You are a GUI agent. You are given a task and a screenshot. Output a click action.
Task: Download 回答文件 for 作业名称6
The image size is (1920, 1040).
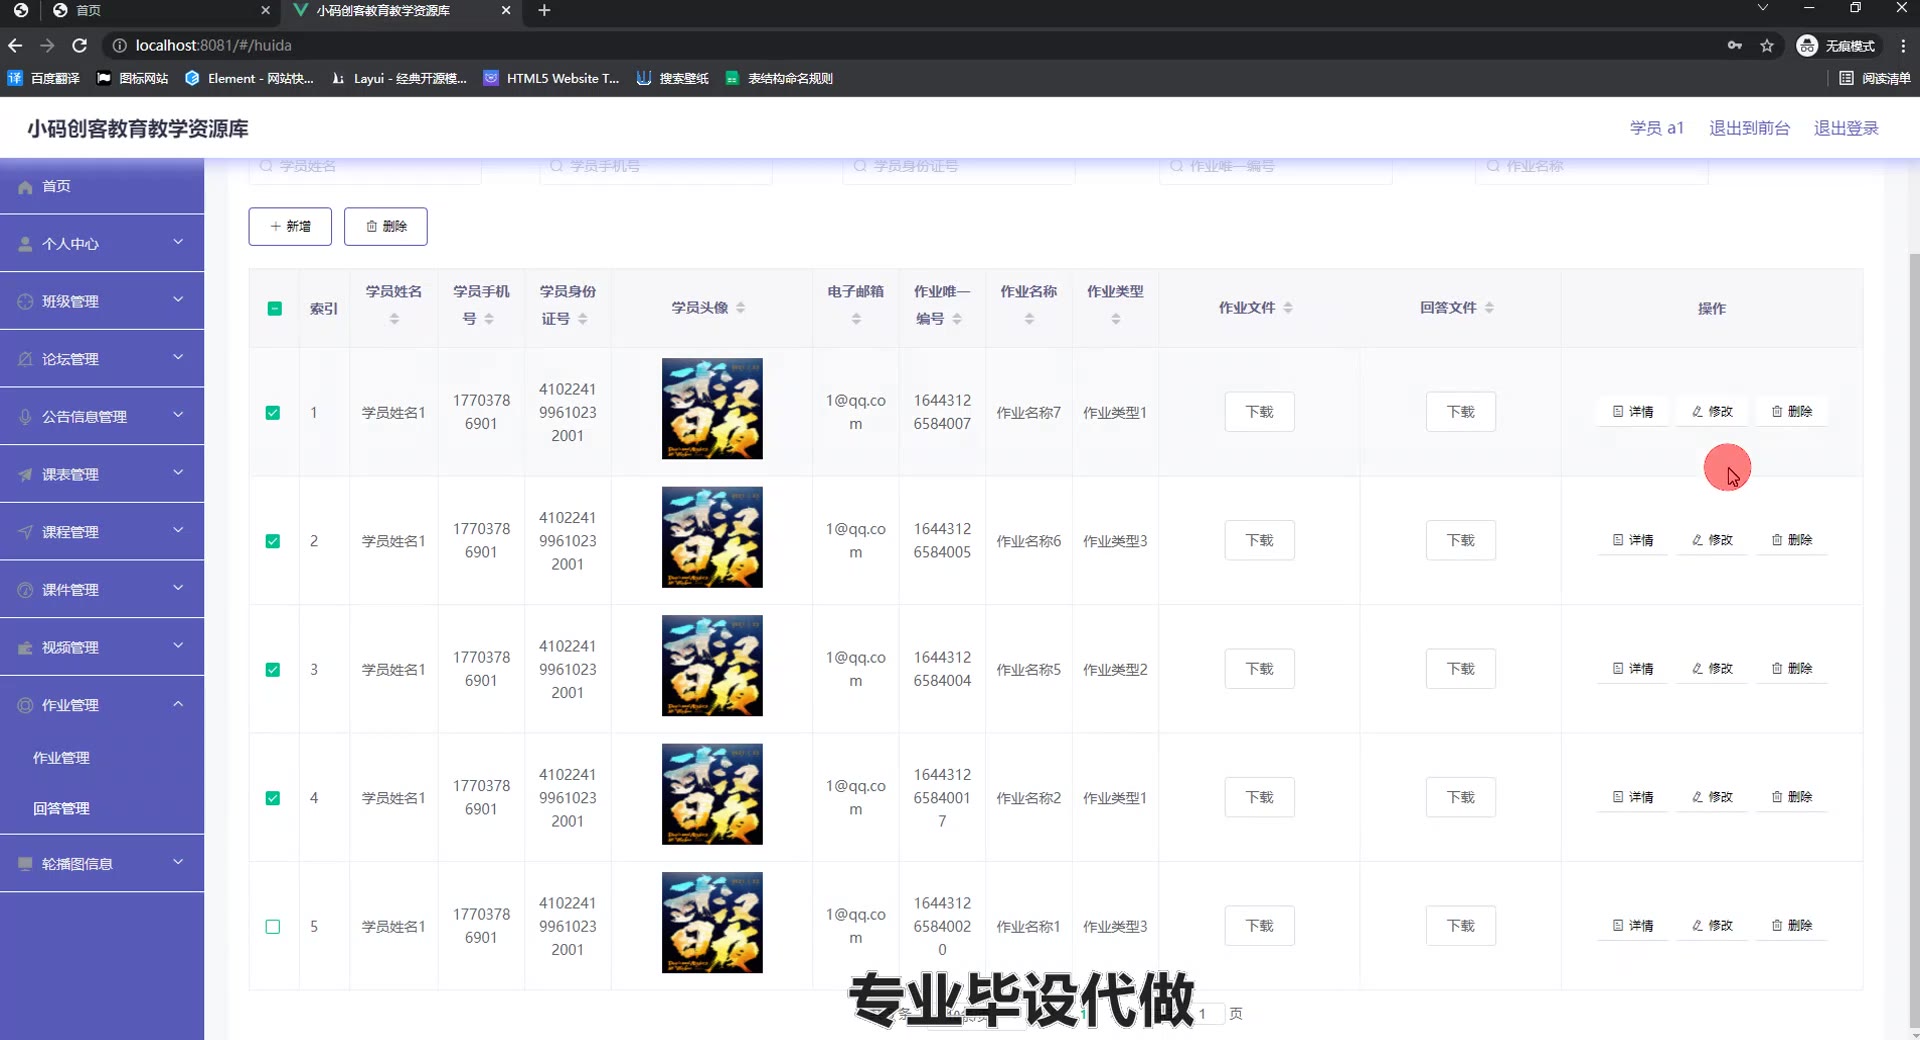pyautogui.click(x=1461, y=540)
